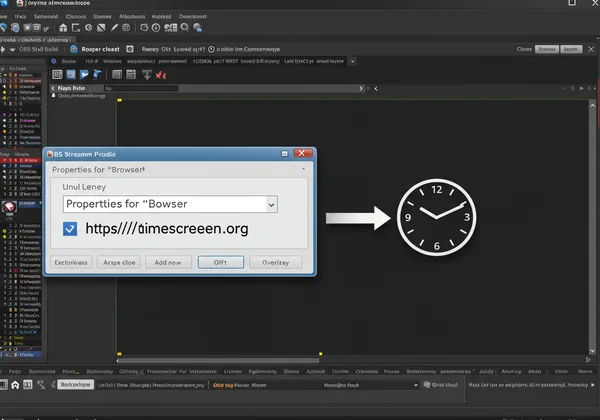This screenshot has width=600, height=420.
Task: Click the grid icon in the secondary toolbar
Action: pyautogui.click(x=57, y=75)
